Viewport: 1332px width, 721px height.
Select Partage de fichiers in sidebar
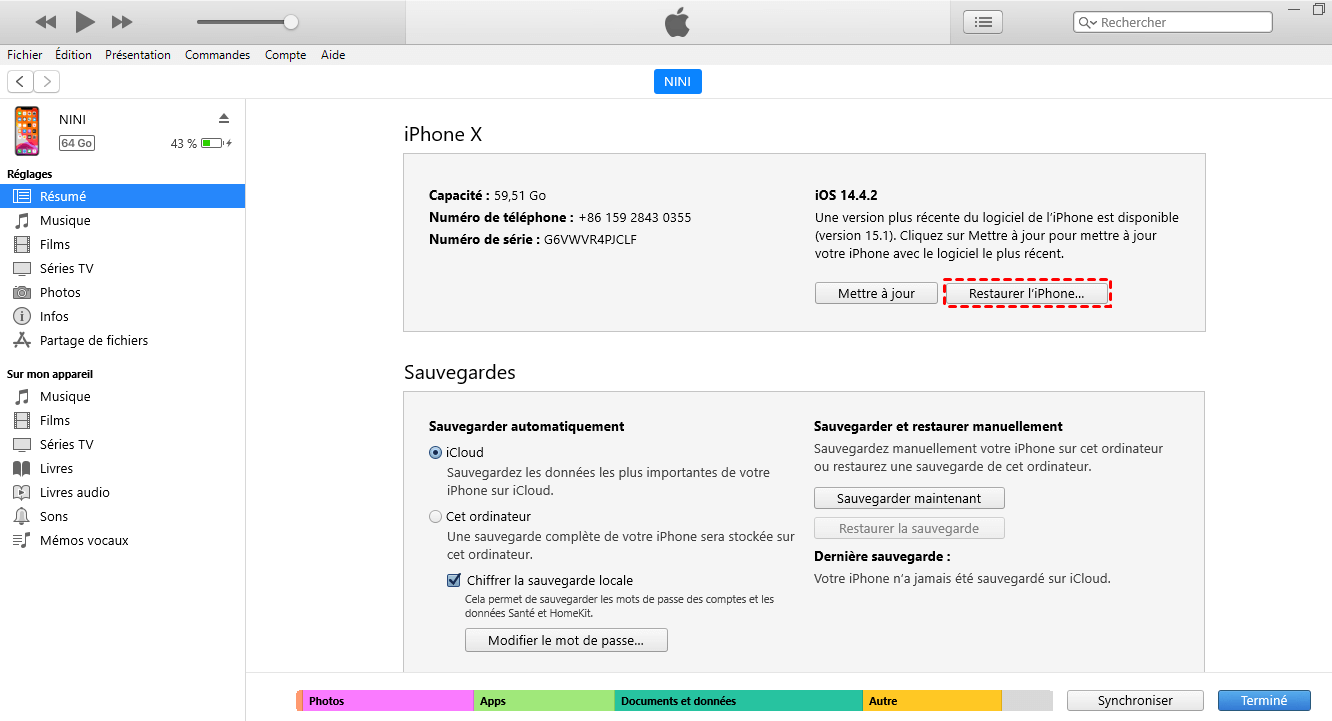[x=93, y=340]
